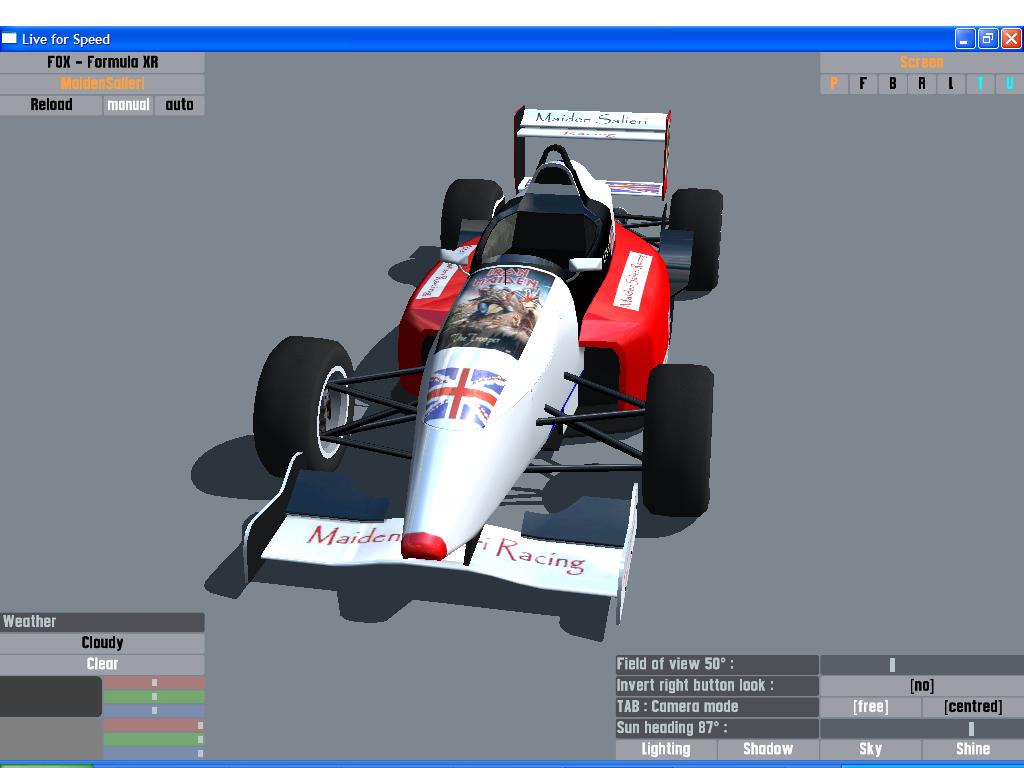This screenshot has width=1024, height=768.
Task: Click the Field of view 50° label
Action: 717,665
